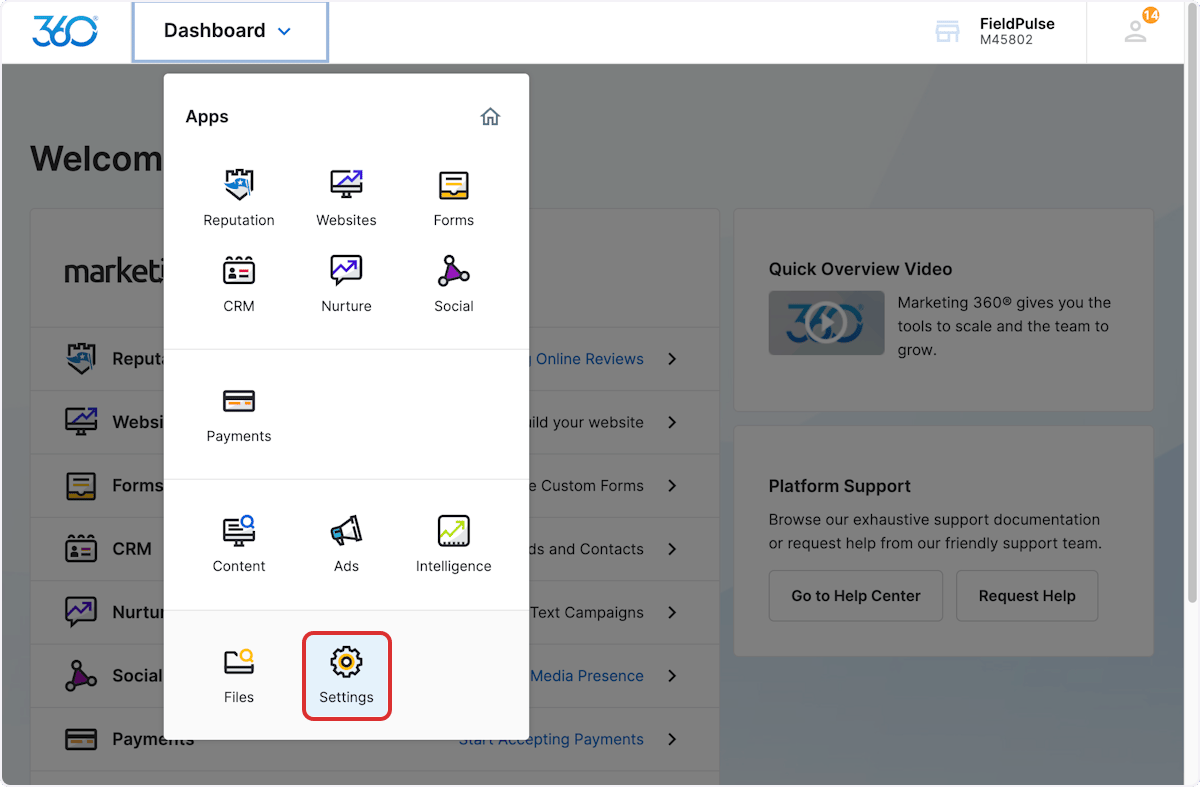Open the Ads app in Apps menu
Screen dimensions: 1200x787
(346, 544)
